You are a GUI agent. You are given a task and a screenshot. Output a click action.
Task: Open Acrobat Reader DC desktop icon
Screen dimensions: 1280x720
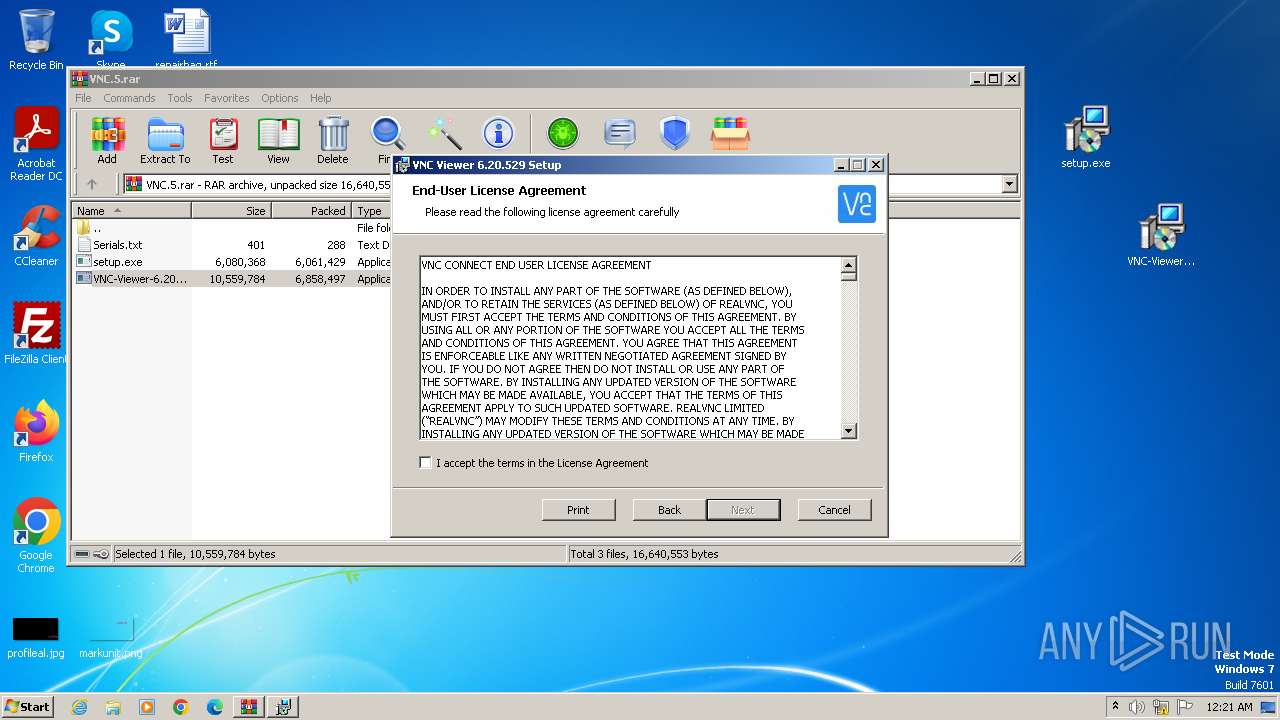[36, 145]
